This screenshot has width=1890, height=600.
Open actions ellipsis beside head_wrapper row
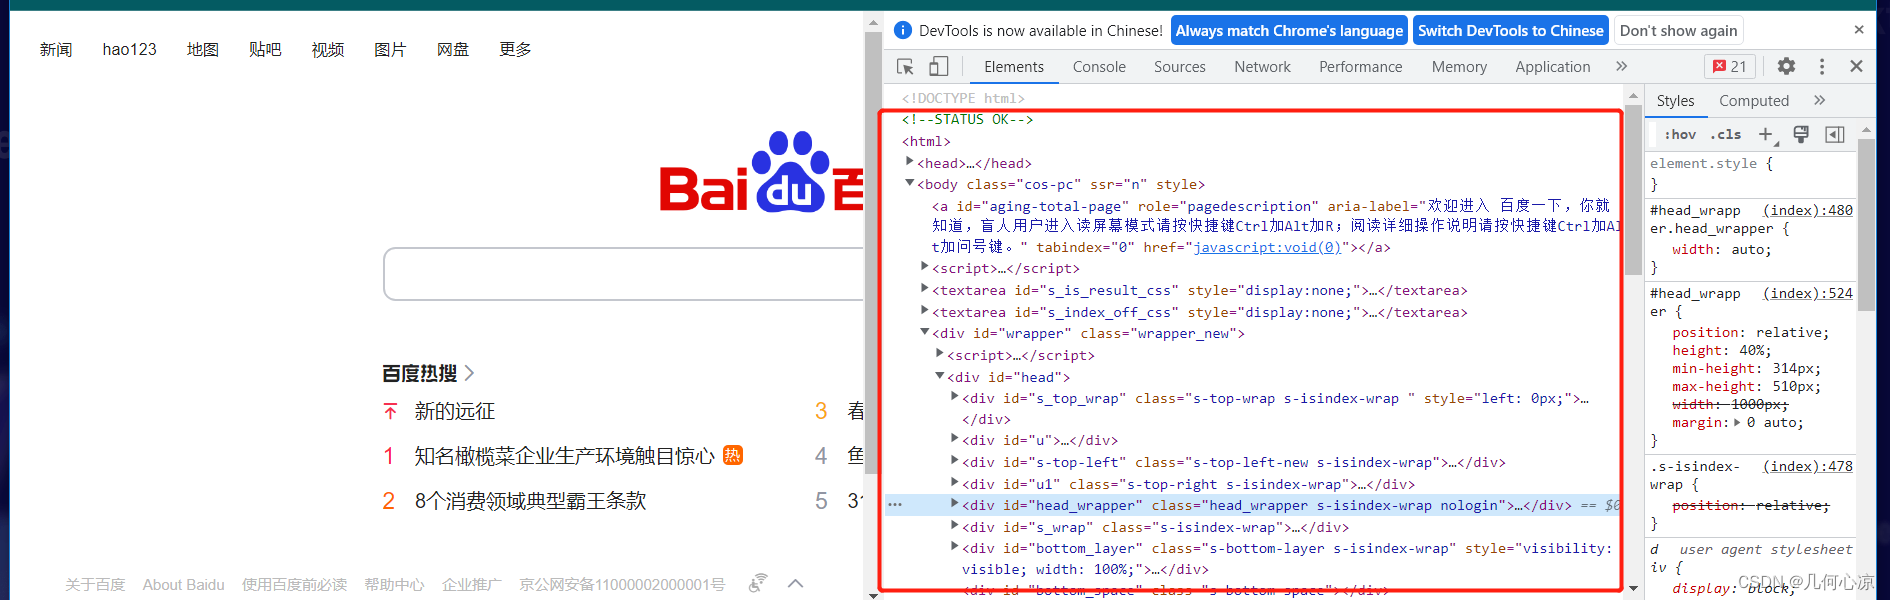tap(895, 505)
